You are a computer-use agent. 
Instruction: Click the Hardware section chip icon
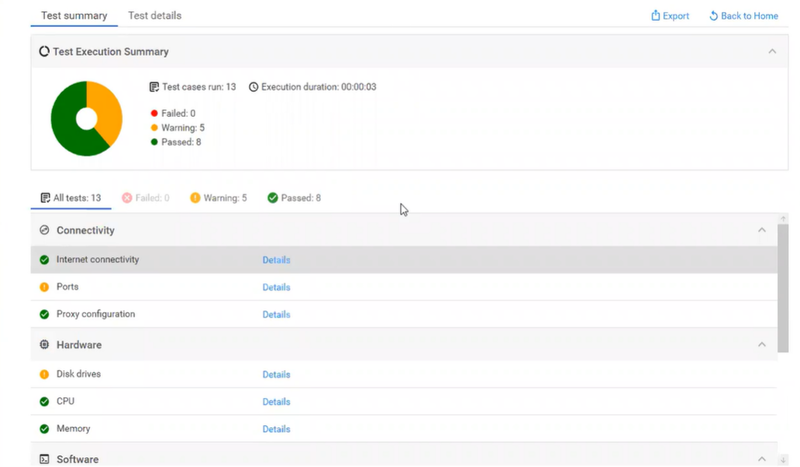click(44, 345)
